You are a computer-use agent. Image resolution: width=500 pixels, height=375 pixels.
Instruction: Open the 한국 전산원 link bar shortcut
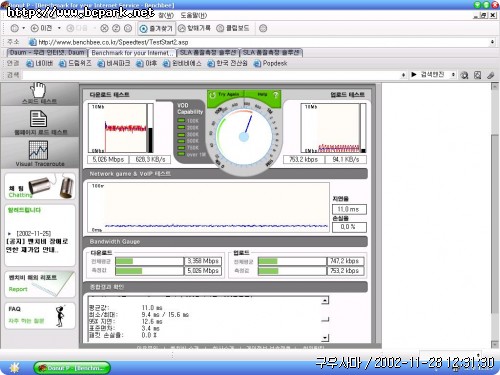click(x=227, y=63)
